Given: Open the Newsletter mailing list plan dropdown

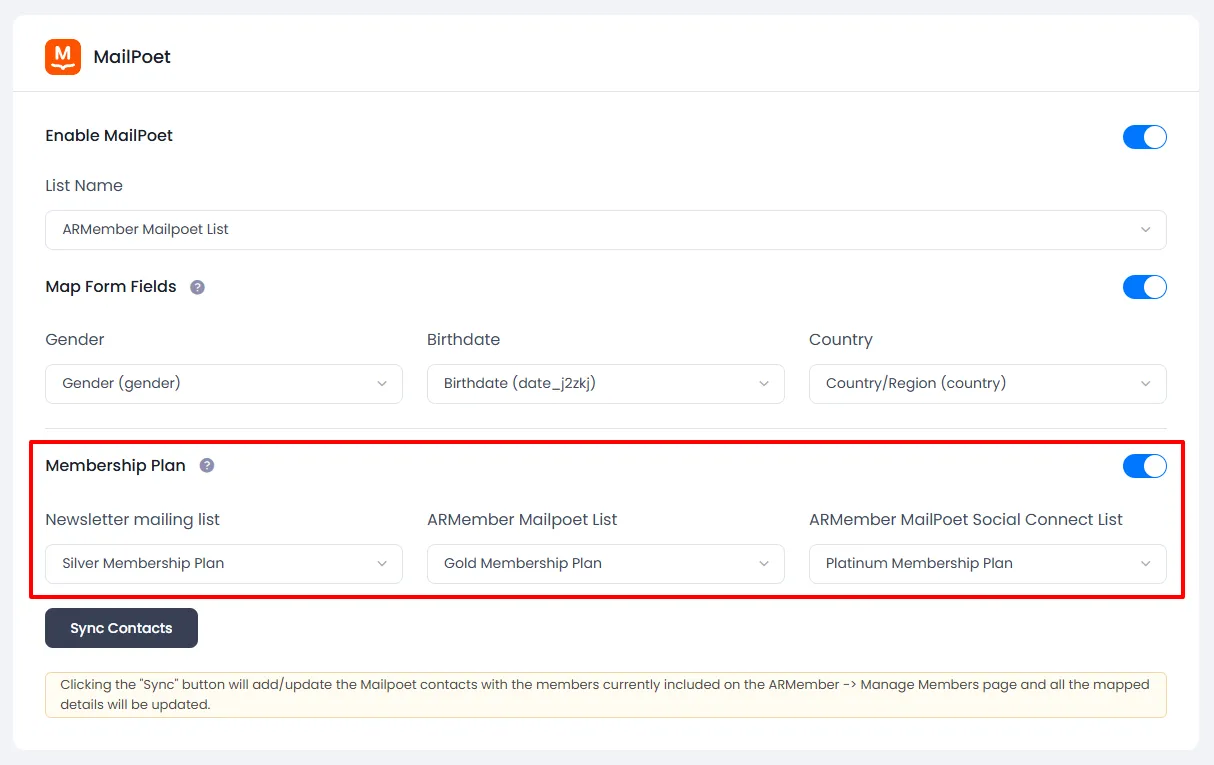Looking at the screenshot, I should pos(223,564).
